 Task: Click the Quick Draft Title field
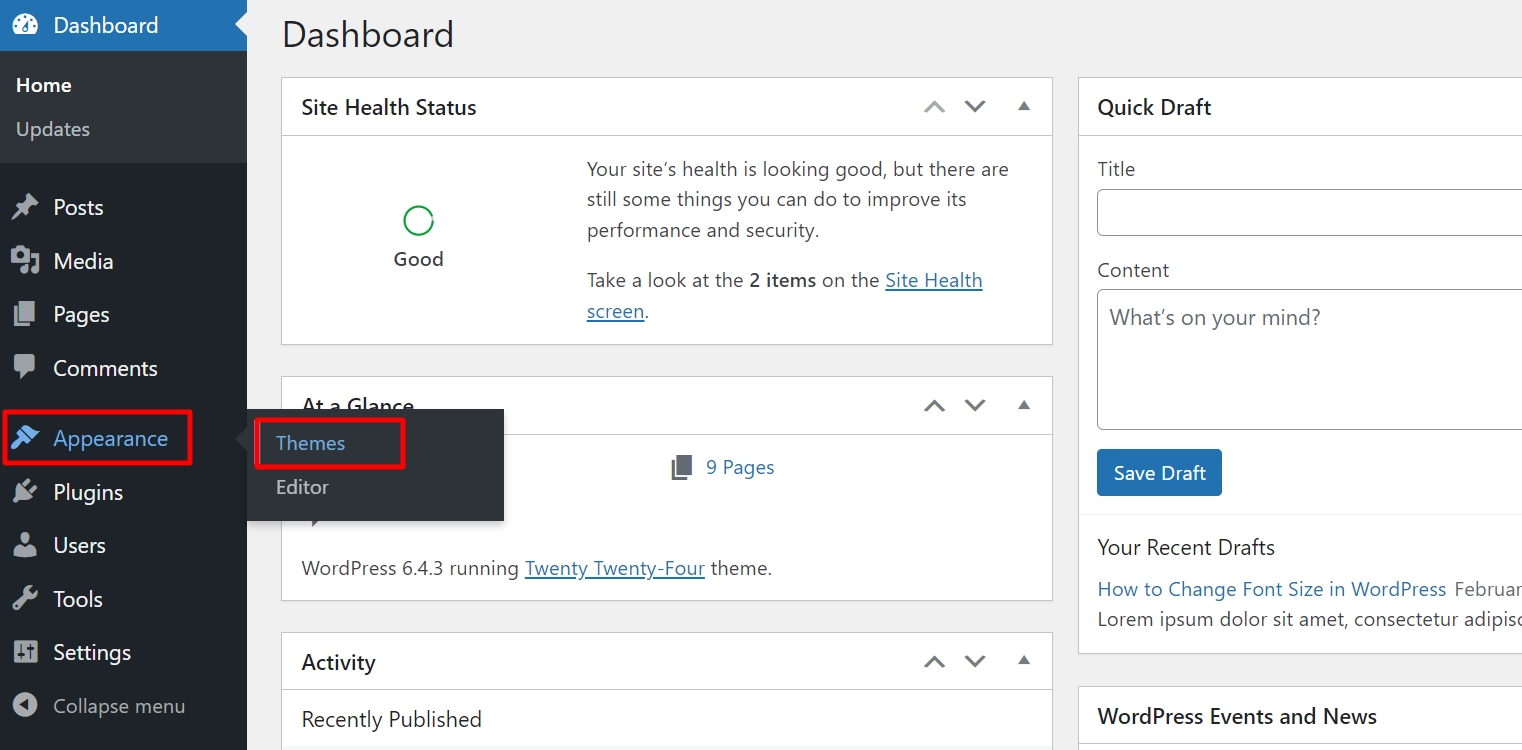coord(1309,213)
